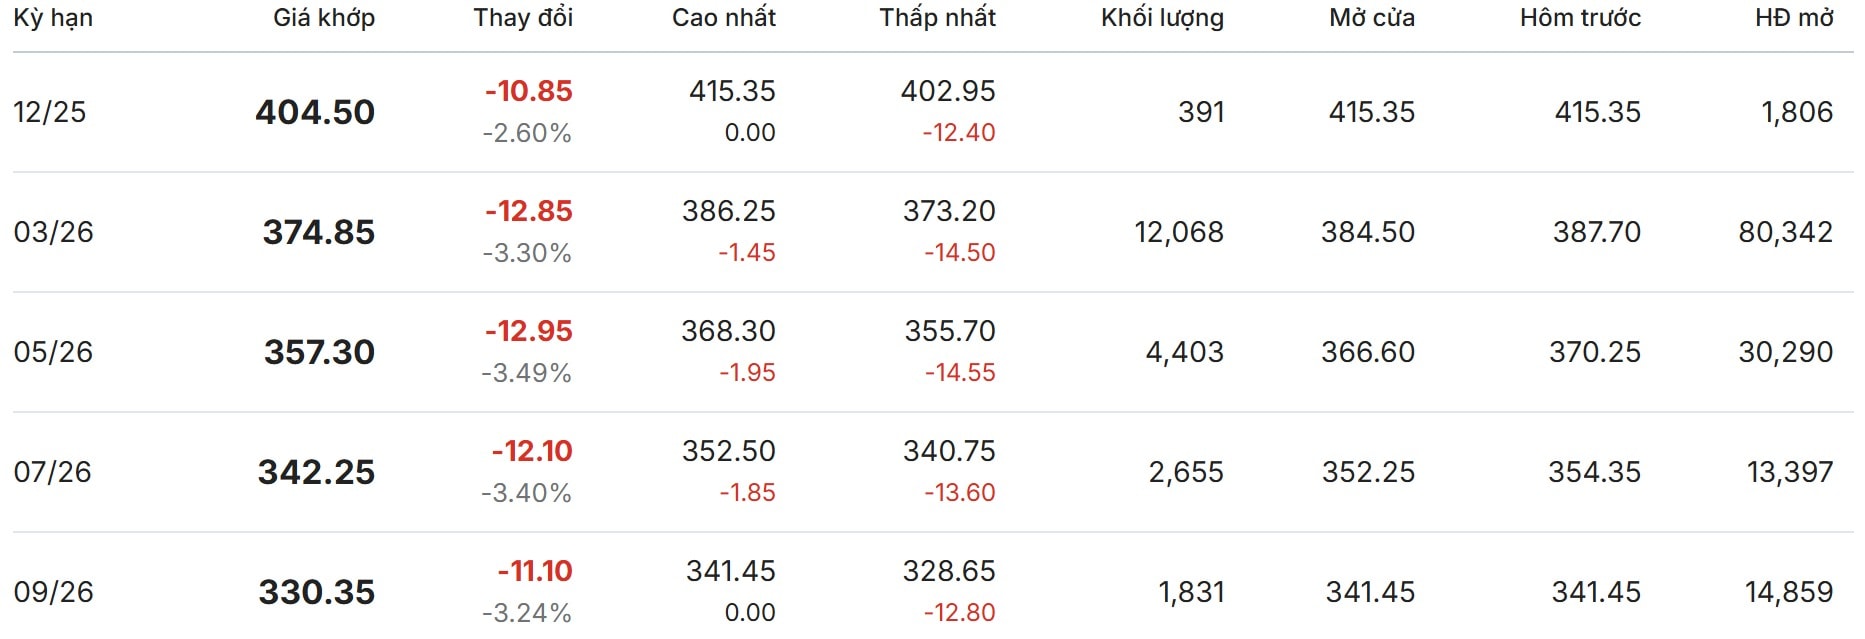Click the "Thay đổi" column header
Screen dimensions: 1865x639
point(523,18)
